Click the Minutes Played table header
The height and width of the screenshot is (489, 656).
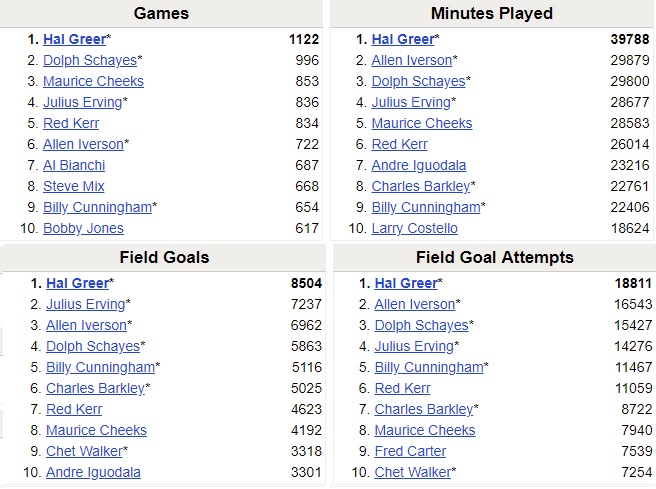492,13
